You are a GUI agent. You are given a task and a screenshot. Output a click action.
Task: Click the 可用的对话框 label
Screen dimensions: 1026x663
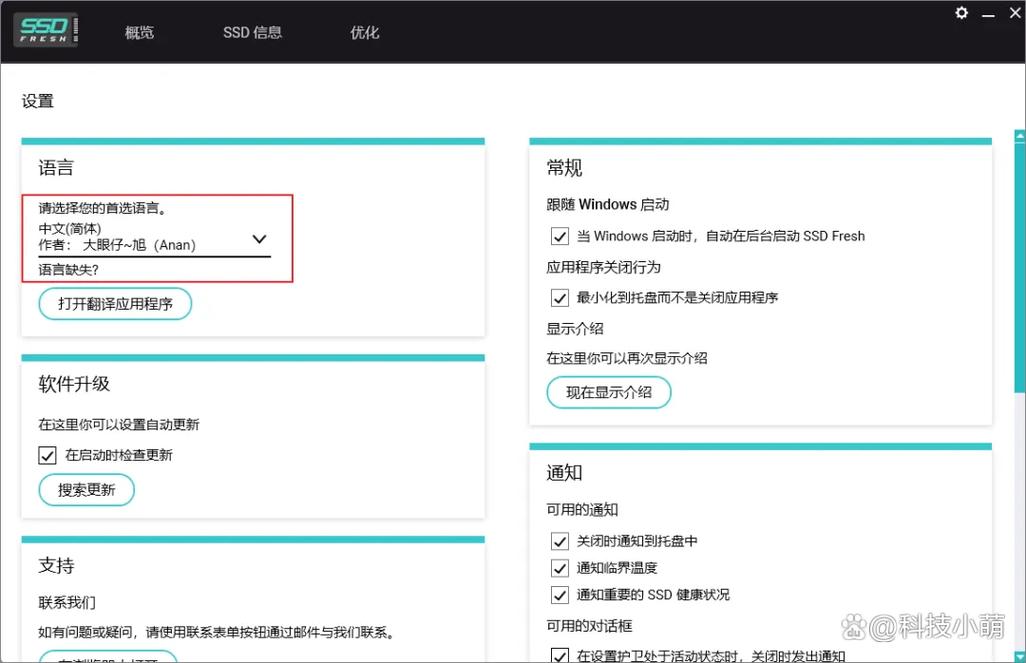click(x=589, y=626)
